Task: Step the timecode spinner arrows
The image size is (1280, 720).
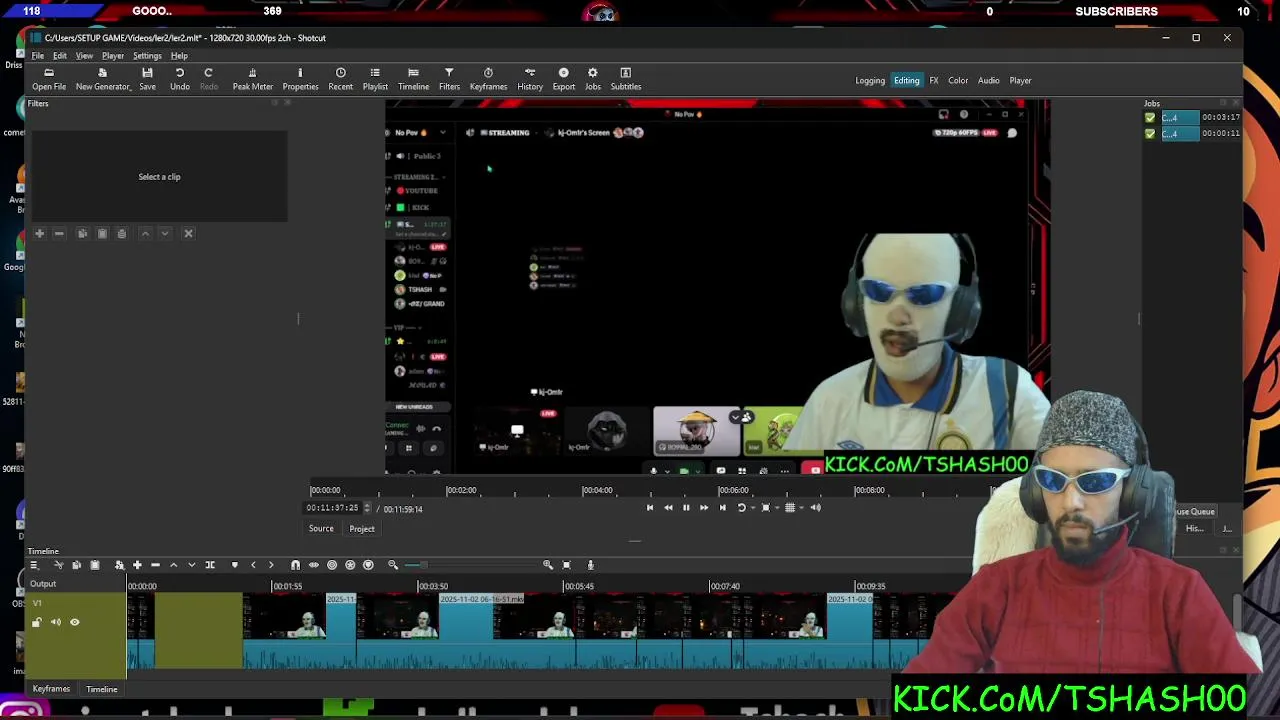Action: [367, 508]
